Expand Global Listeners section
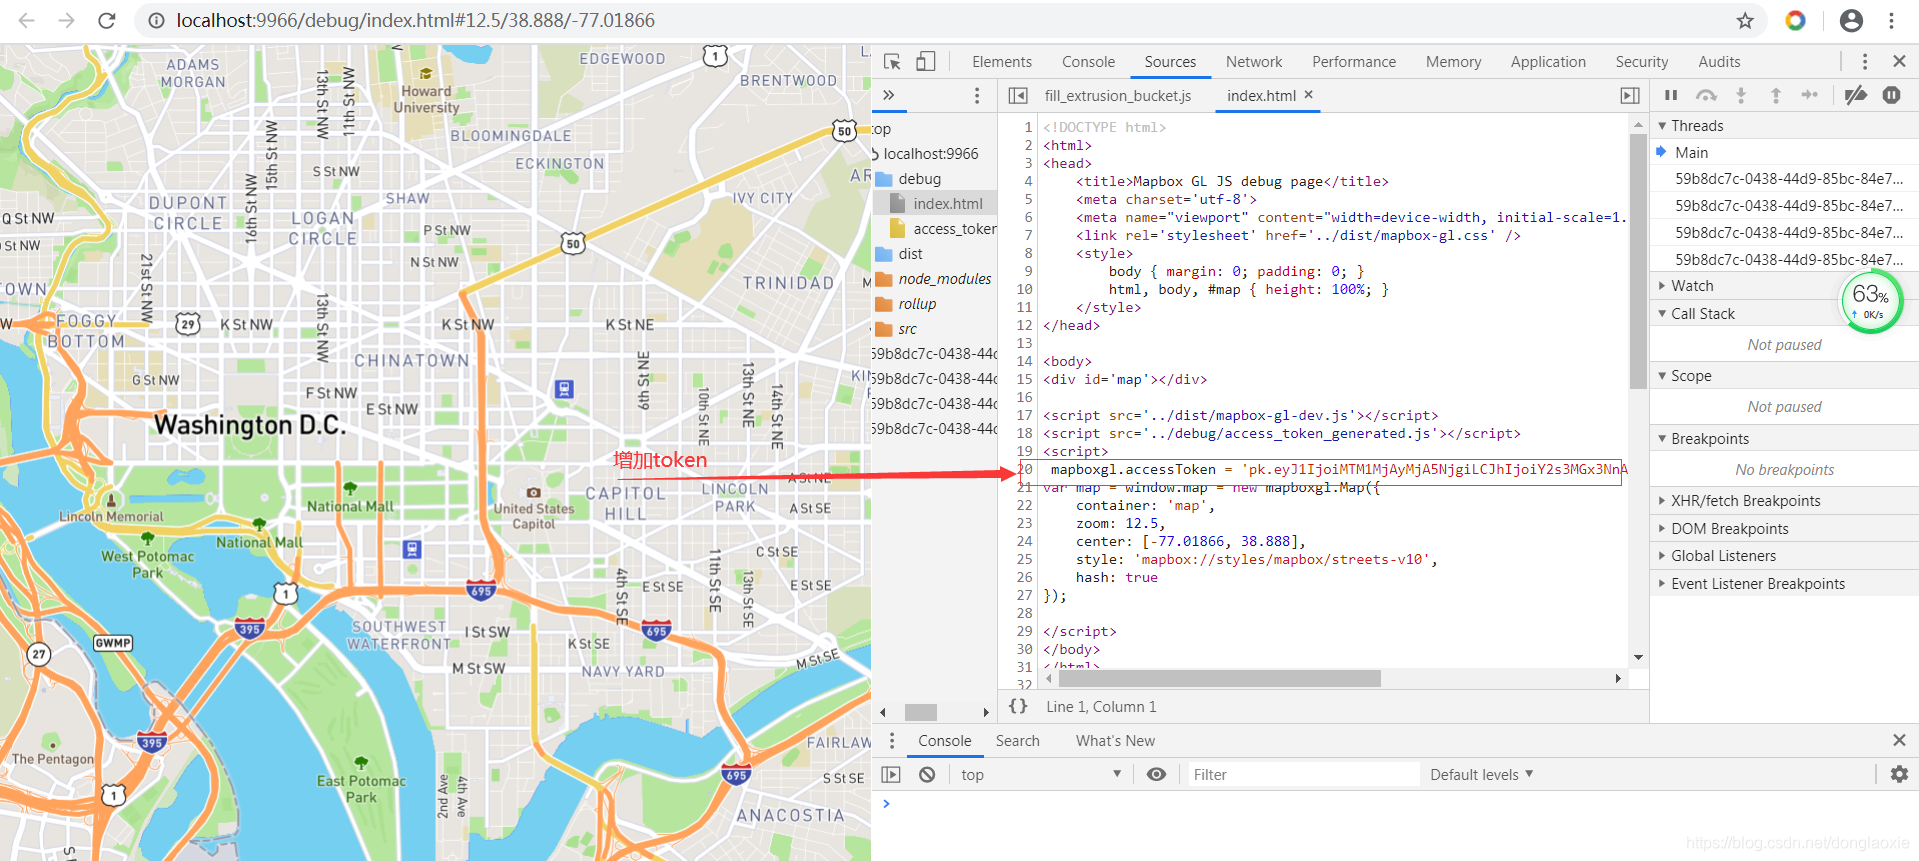Viewport: 1919px width, 861px height. coord(1784,556)
